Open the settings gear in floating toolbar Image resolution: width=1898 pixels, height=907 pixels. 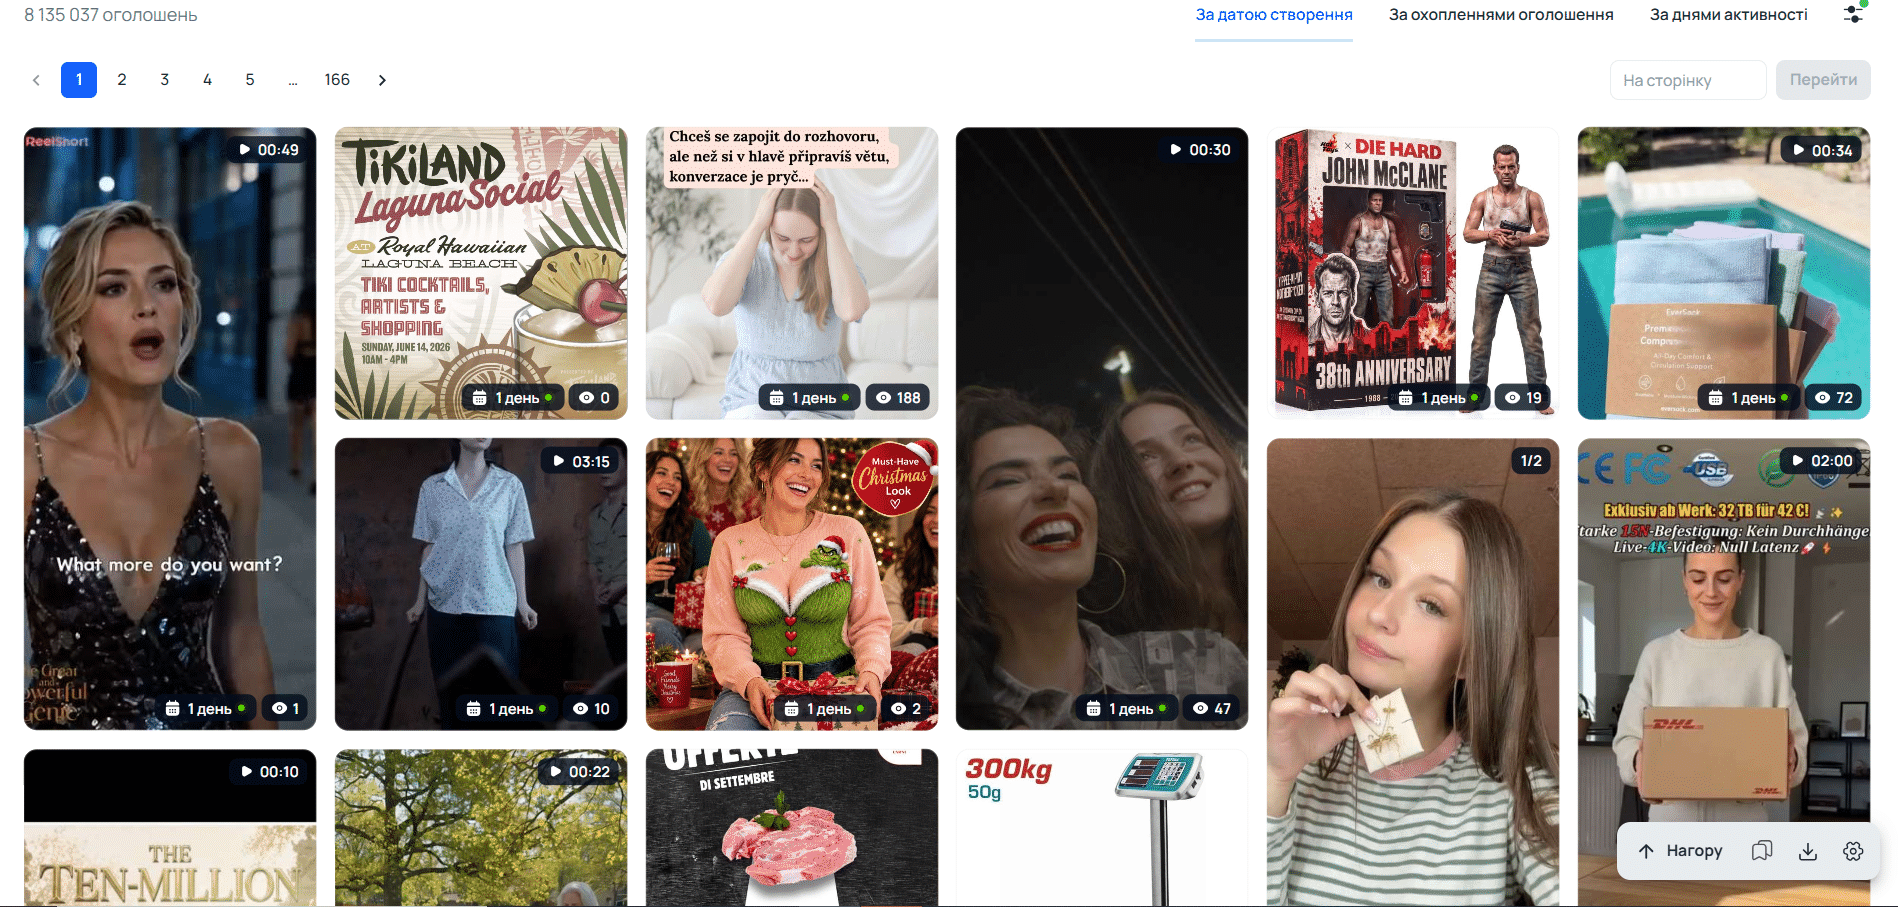1853,851
